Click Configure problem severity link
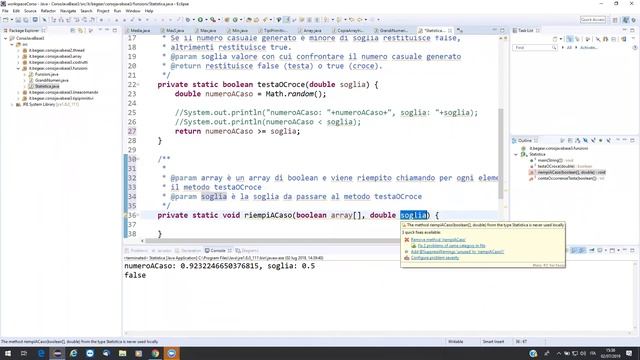The width and height of the screenshot is (640, 360). (x=435, y=258)
